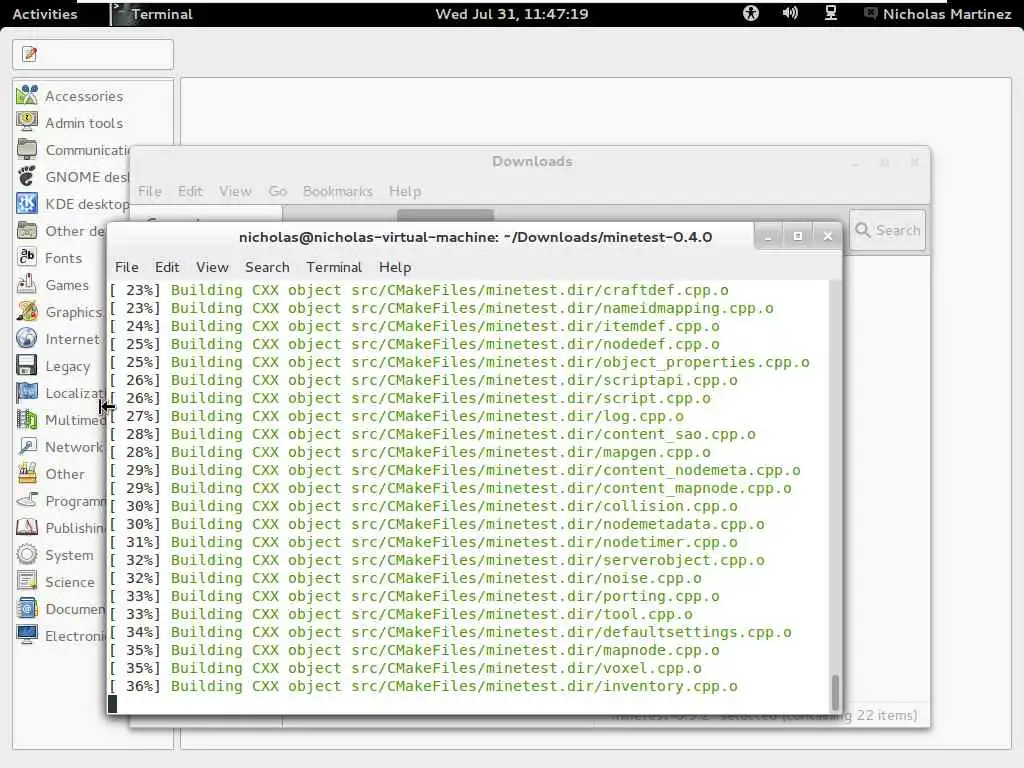The width and height of the screenshot is (1024, 768).
Task: Open Nicholas Martinez user menu
Action: point(938,14)
